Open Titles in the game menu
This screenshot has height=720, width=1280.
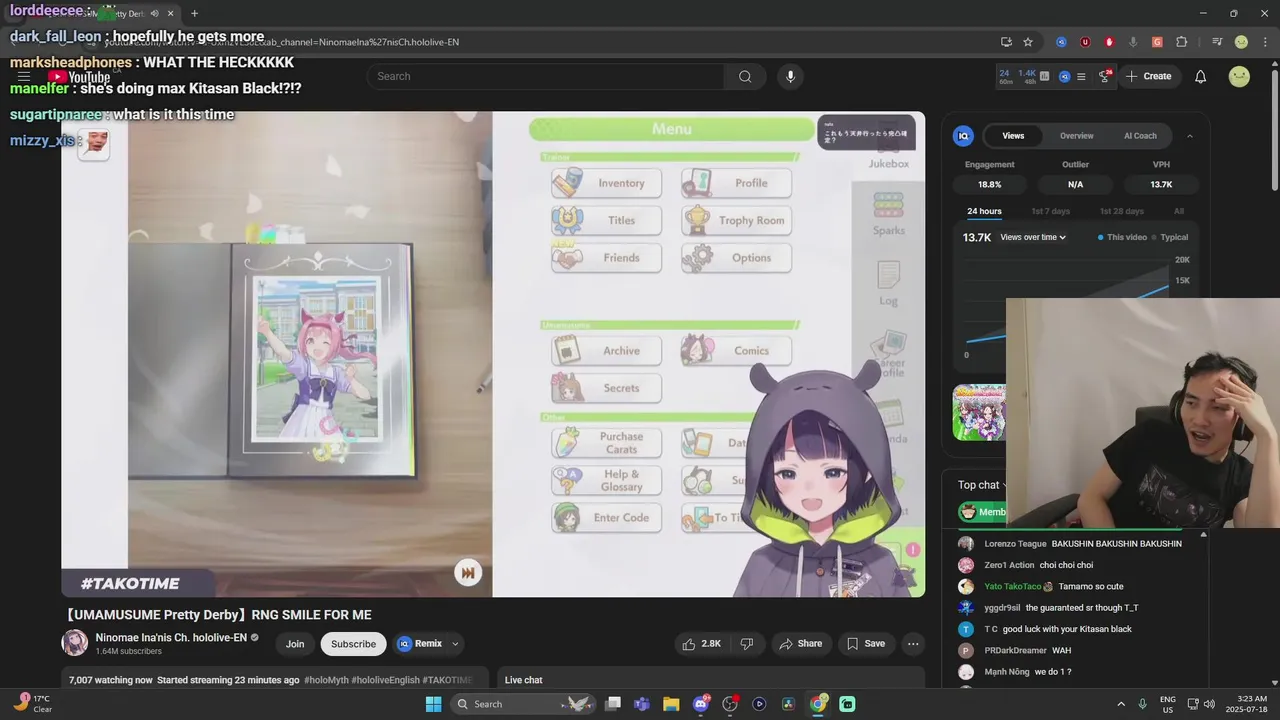pos(606,220)
